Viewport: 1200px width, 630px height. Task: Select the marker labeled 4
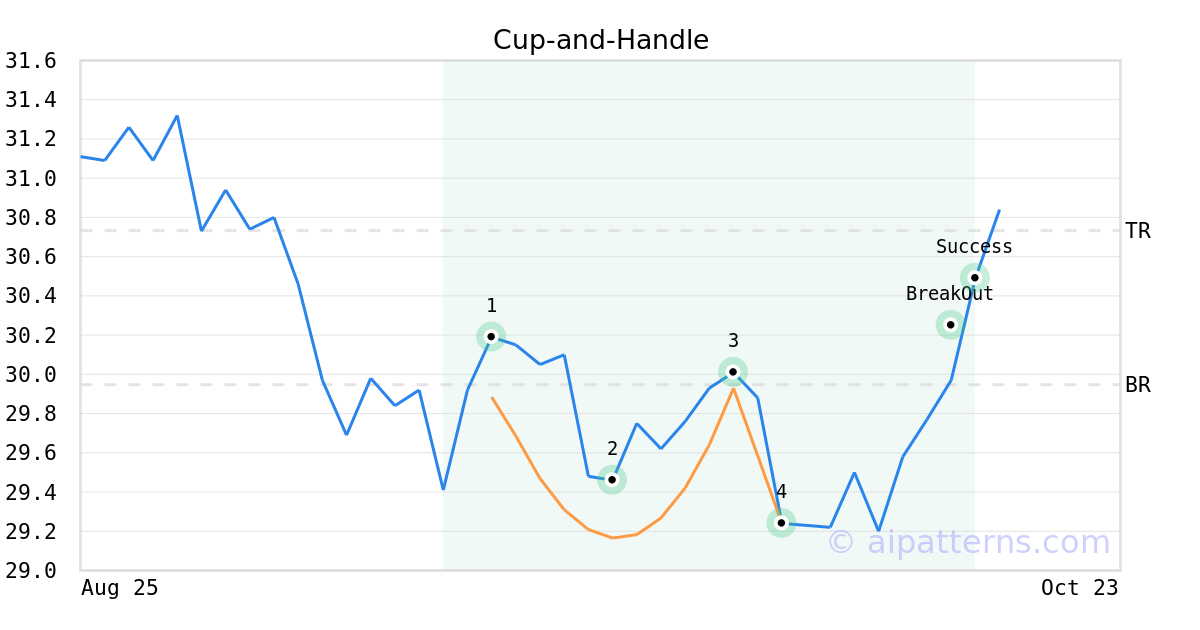(x=781, y=523)
